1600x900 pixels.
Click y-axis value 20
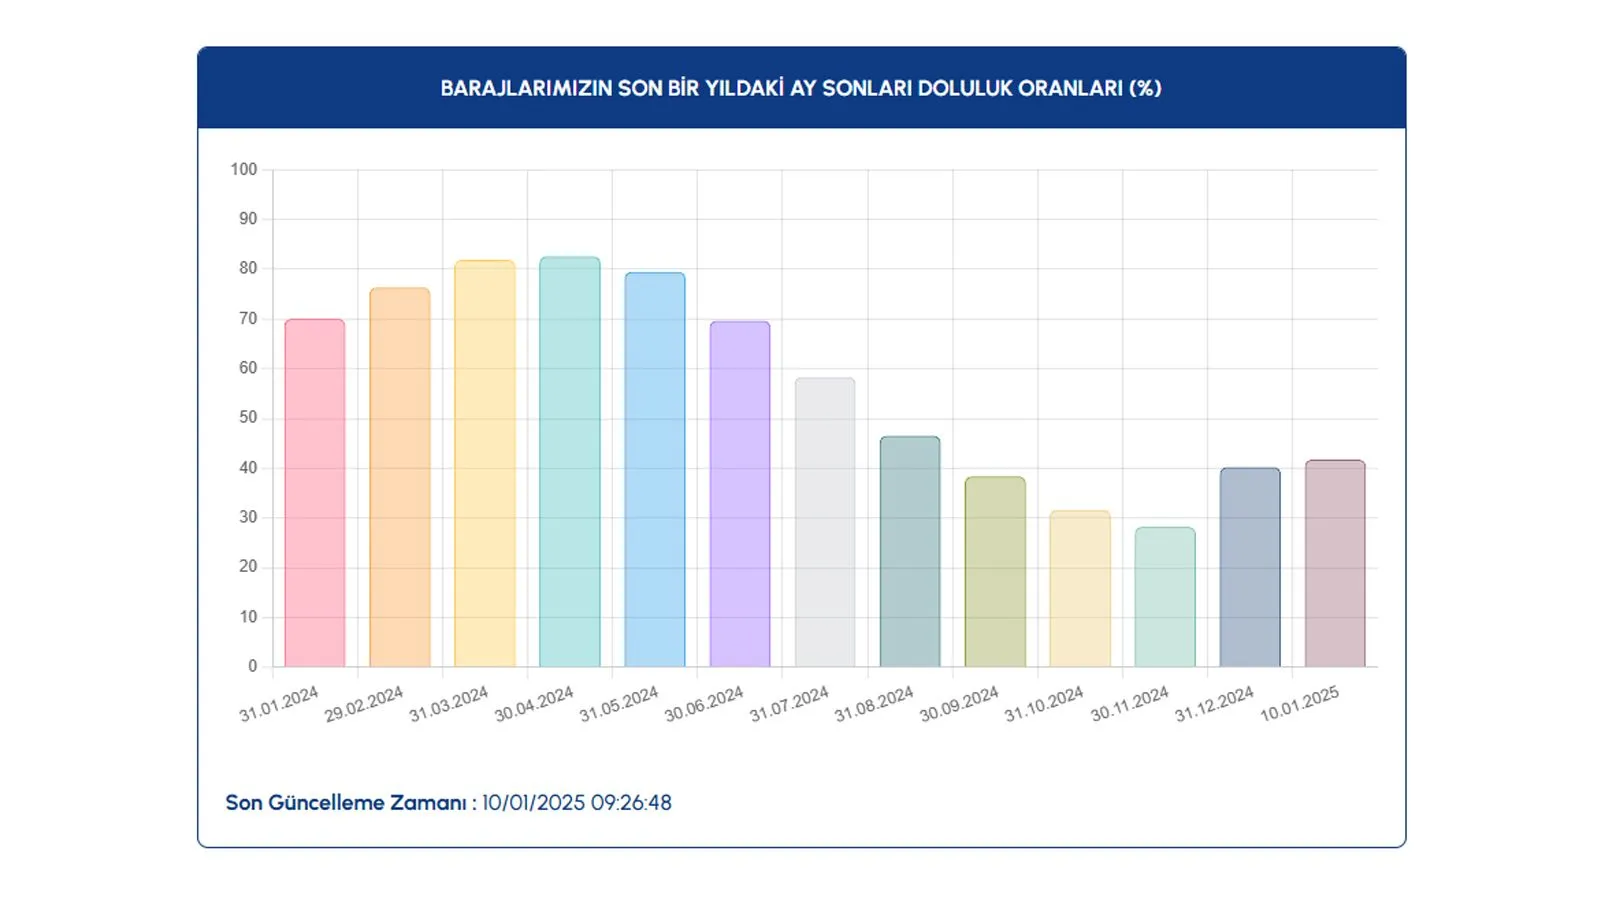point(248,567)
